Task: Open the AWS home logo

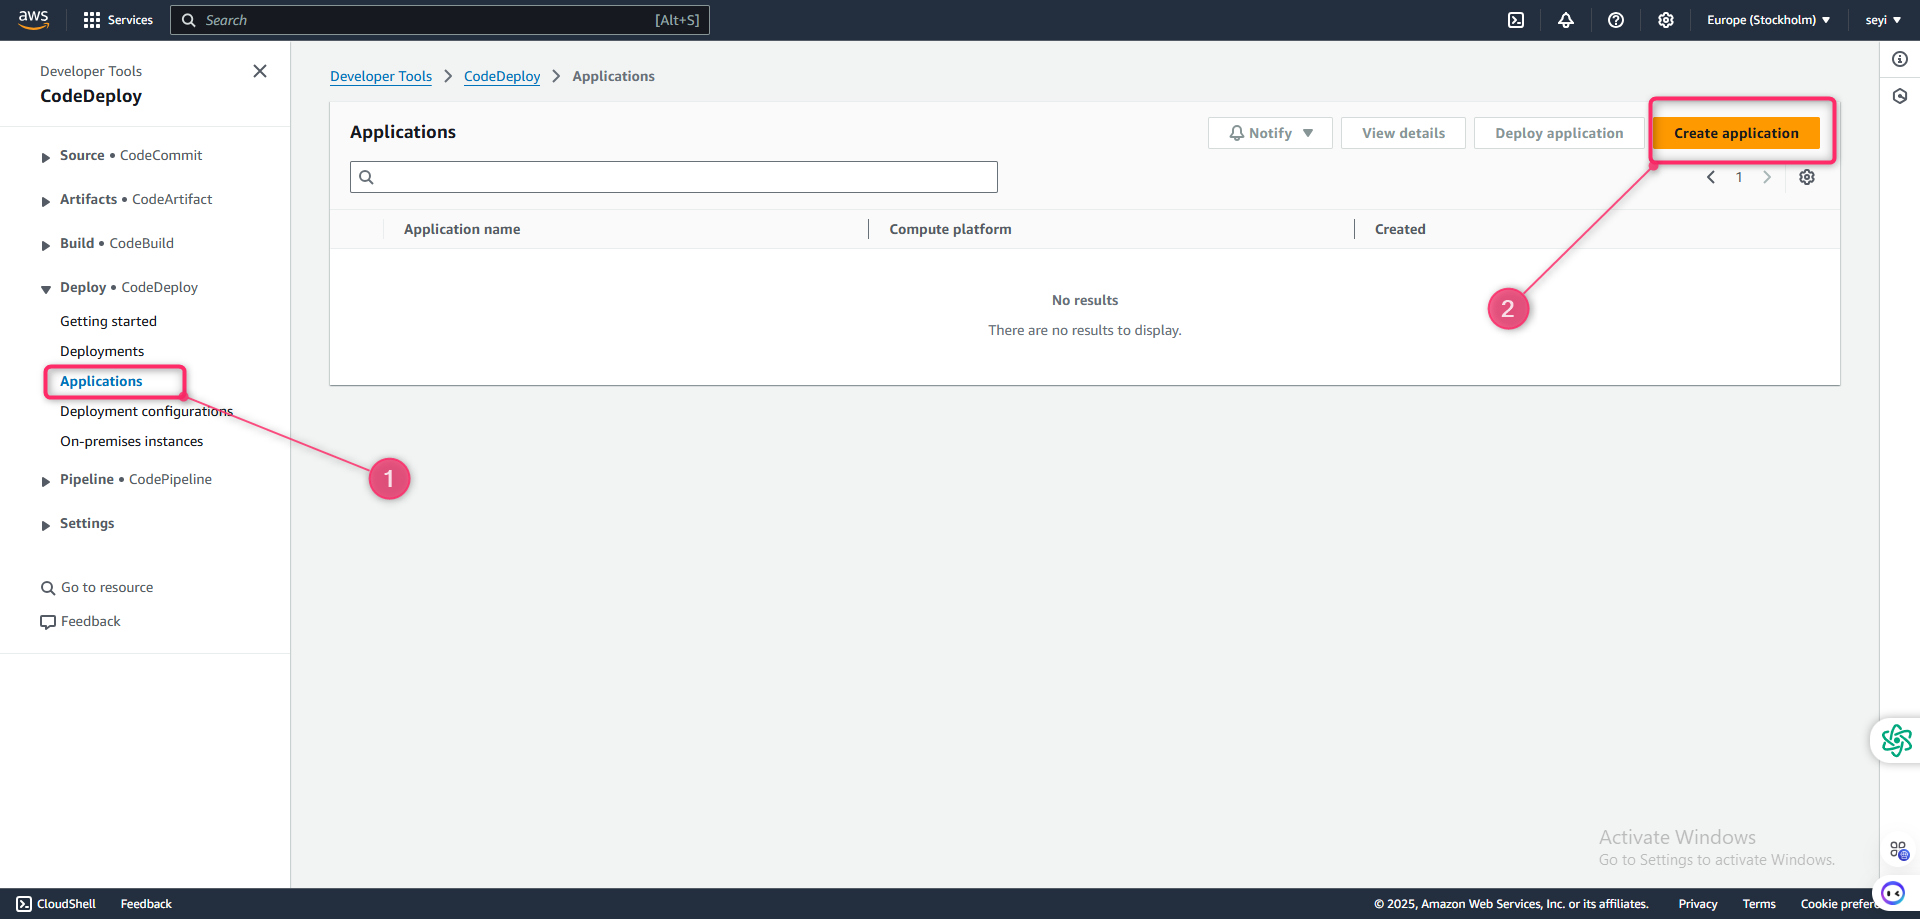Action: (x=33, y=20)
